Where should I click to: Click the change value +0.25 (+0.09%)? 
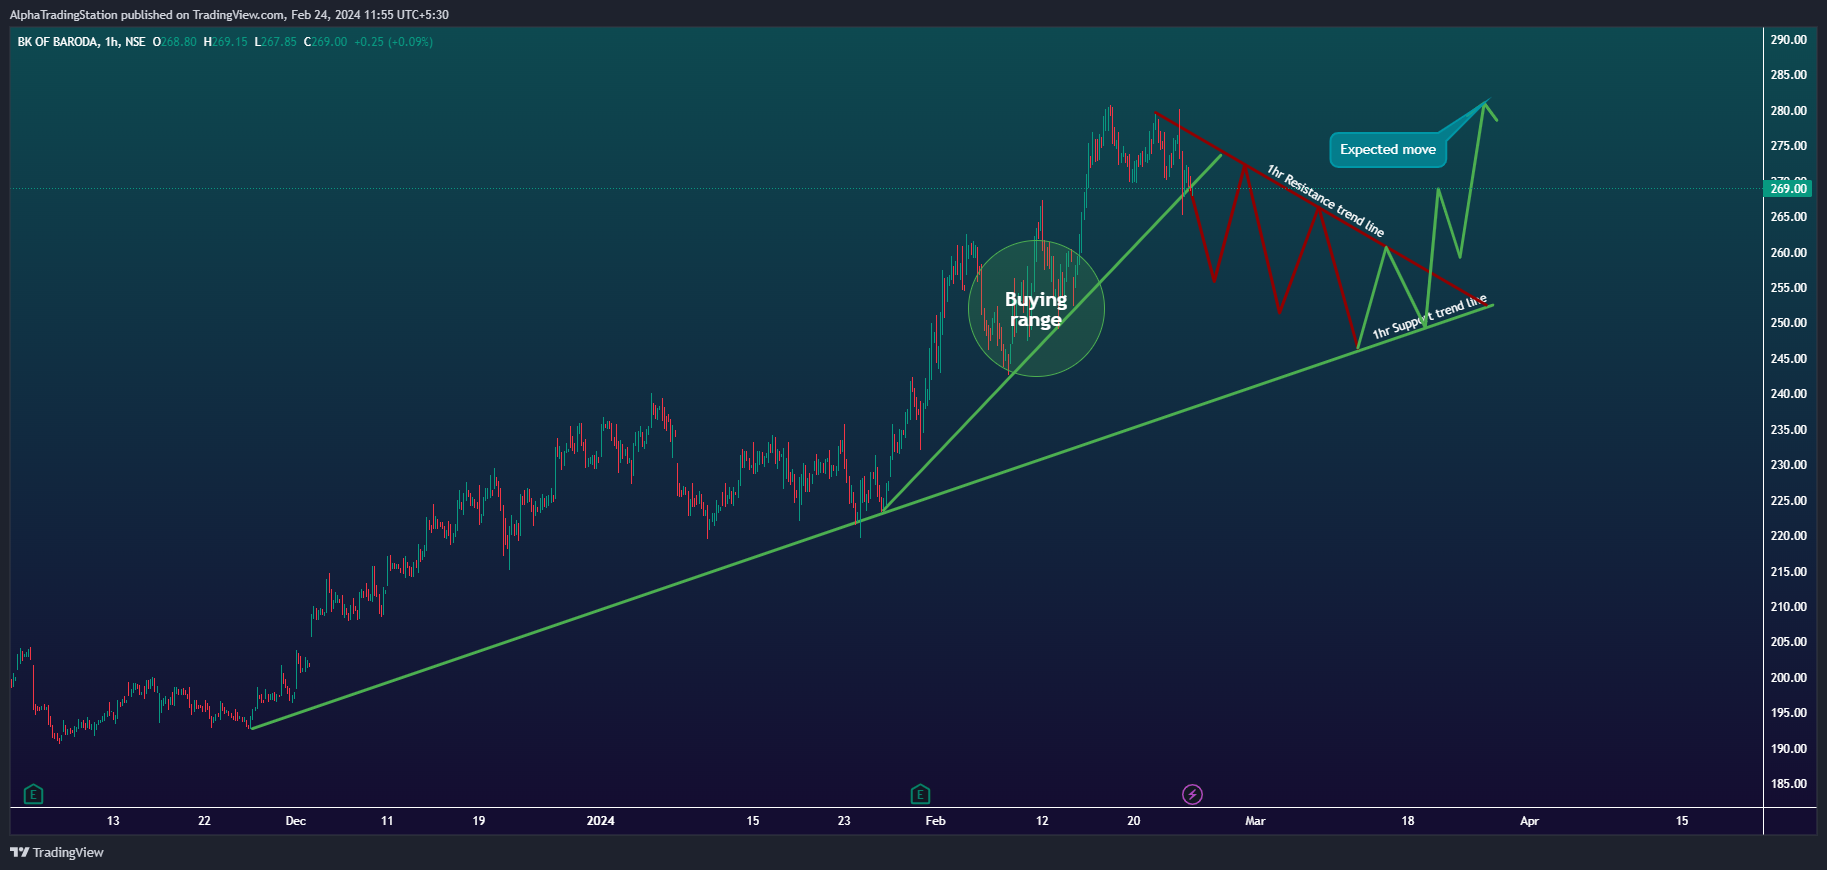coord(394,42)
